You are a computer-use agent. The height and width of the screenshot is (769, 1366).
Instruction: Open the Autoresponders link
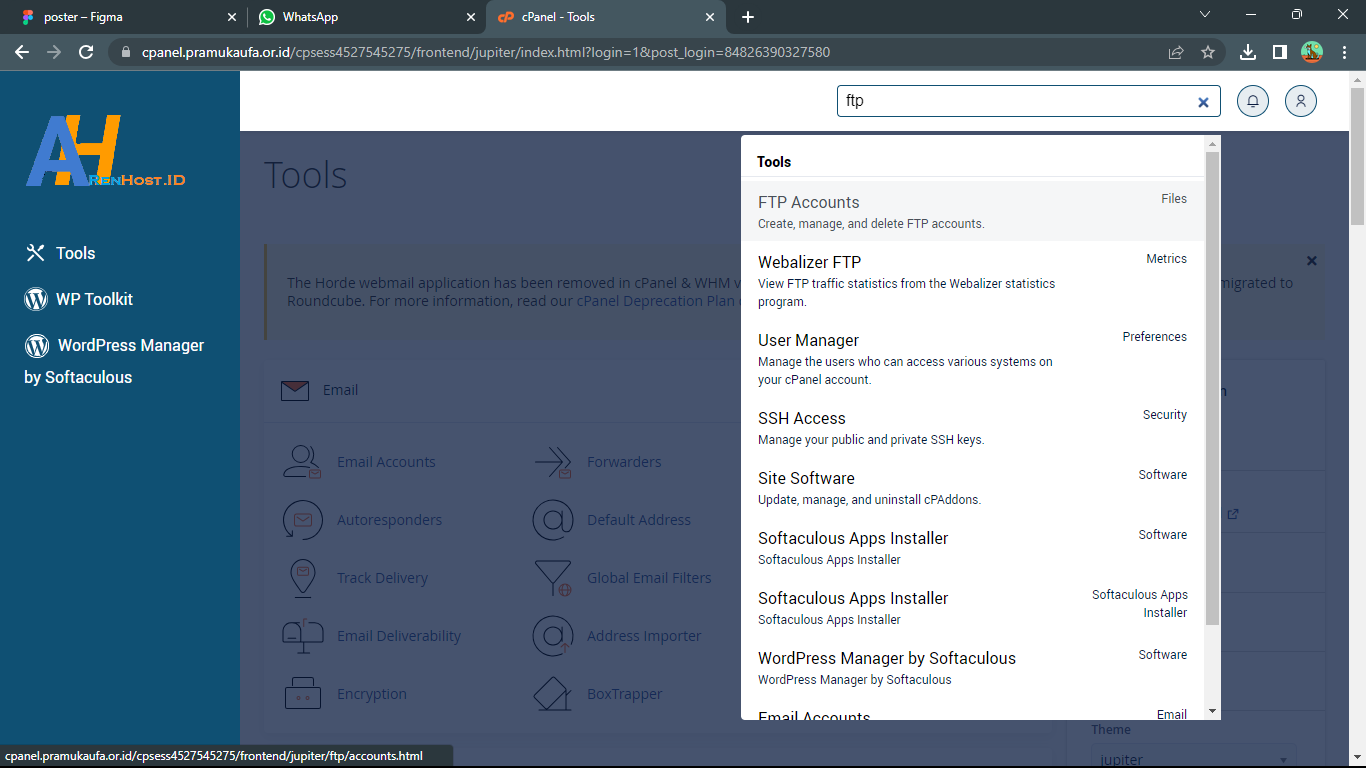[x=389, y=520]
